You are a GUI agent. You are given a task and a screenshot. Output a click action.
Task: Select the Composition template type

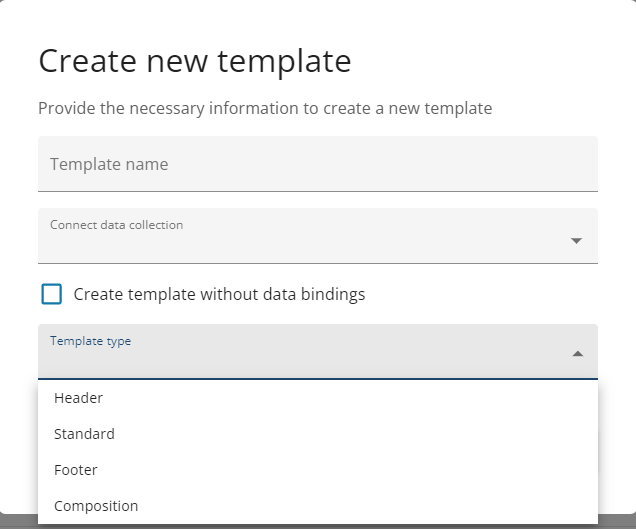coord(96,506)
